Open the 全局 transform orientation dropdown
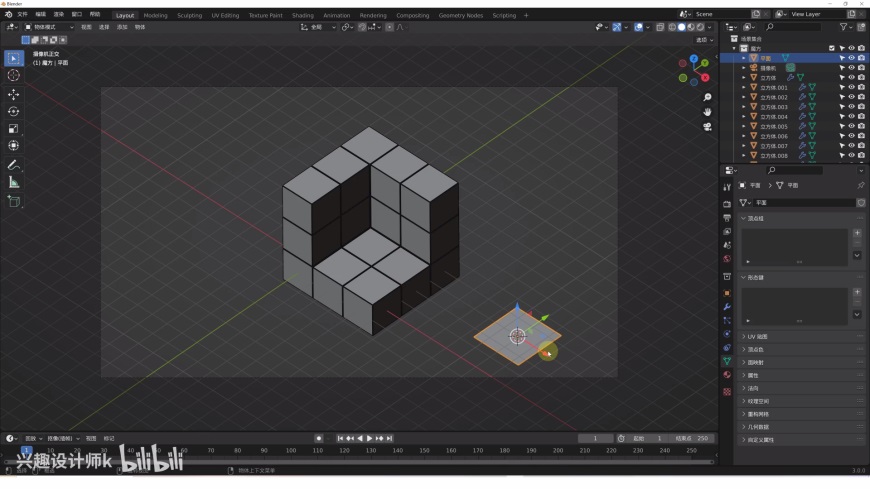The image size is (870, 489). (318, 27)
